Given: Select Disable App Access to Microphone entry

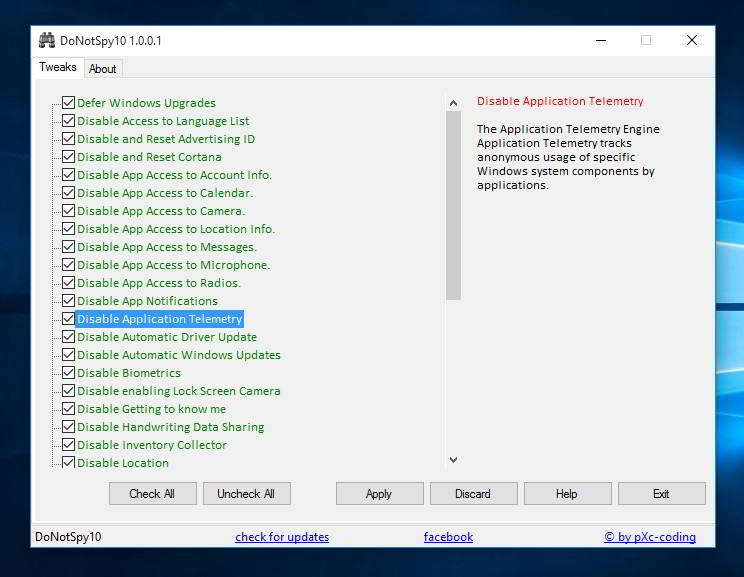Looking at the screenshot, I should point(173,265).
